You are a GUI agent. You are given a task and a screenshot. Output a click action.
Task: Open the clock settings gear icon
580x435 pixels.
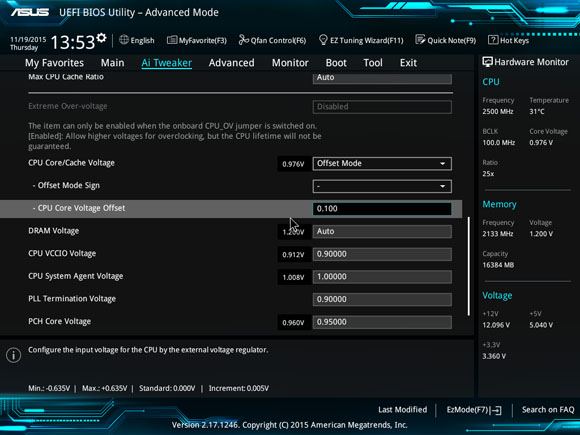101,38
